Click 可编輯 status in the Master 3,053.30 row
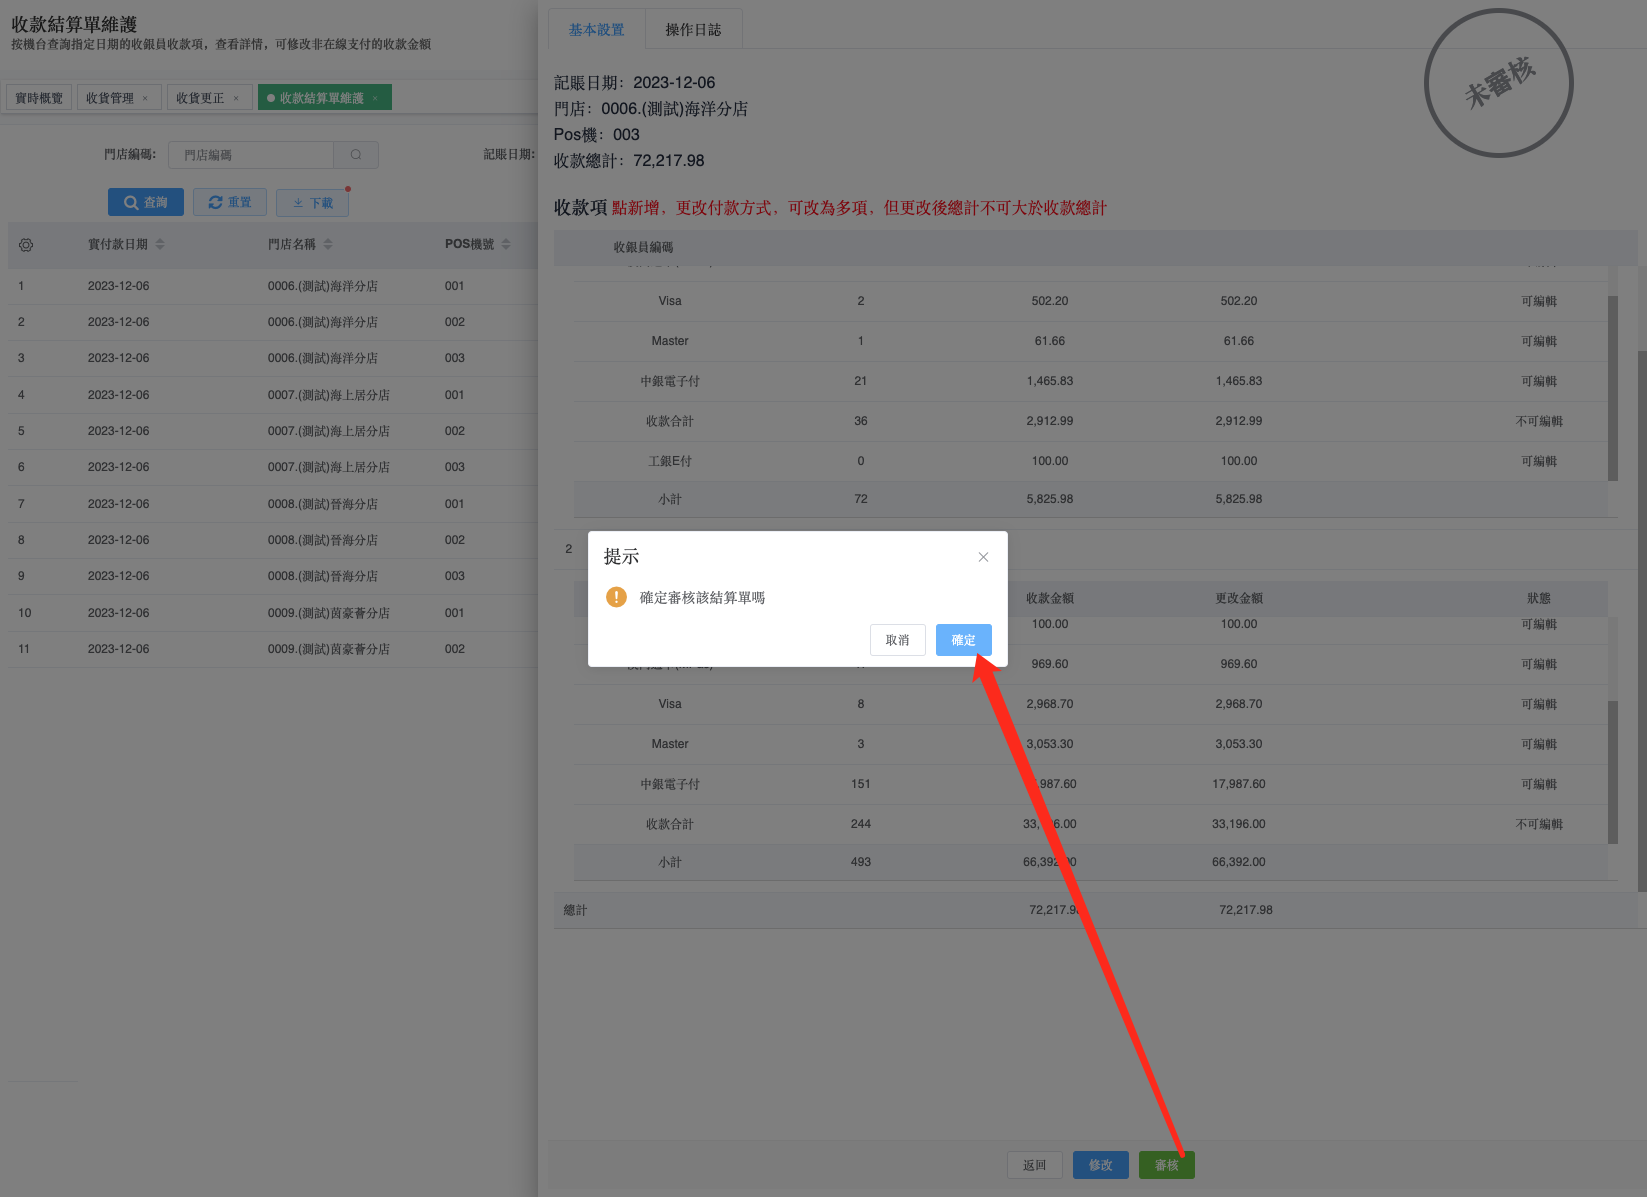1647x1197 pixels. coord(1539,744)
